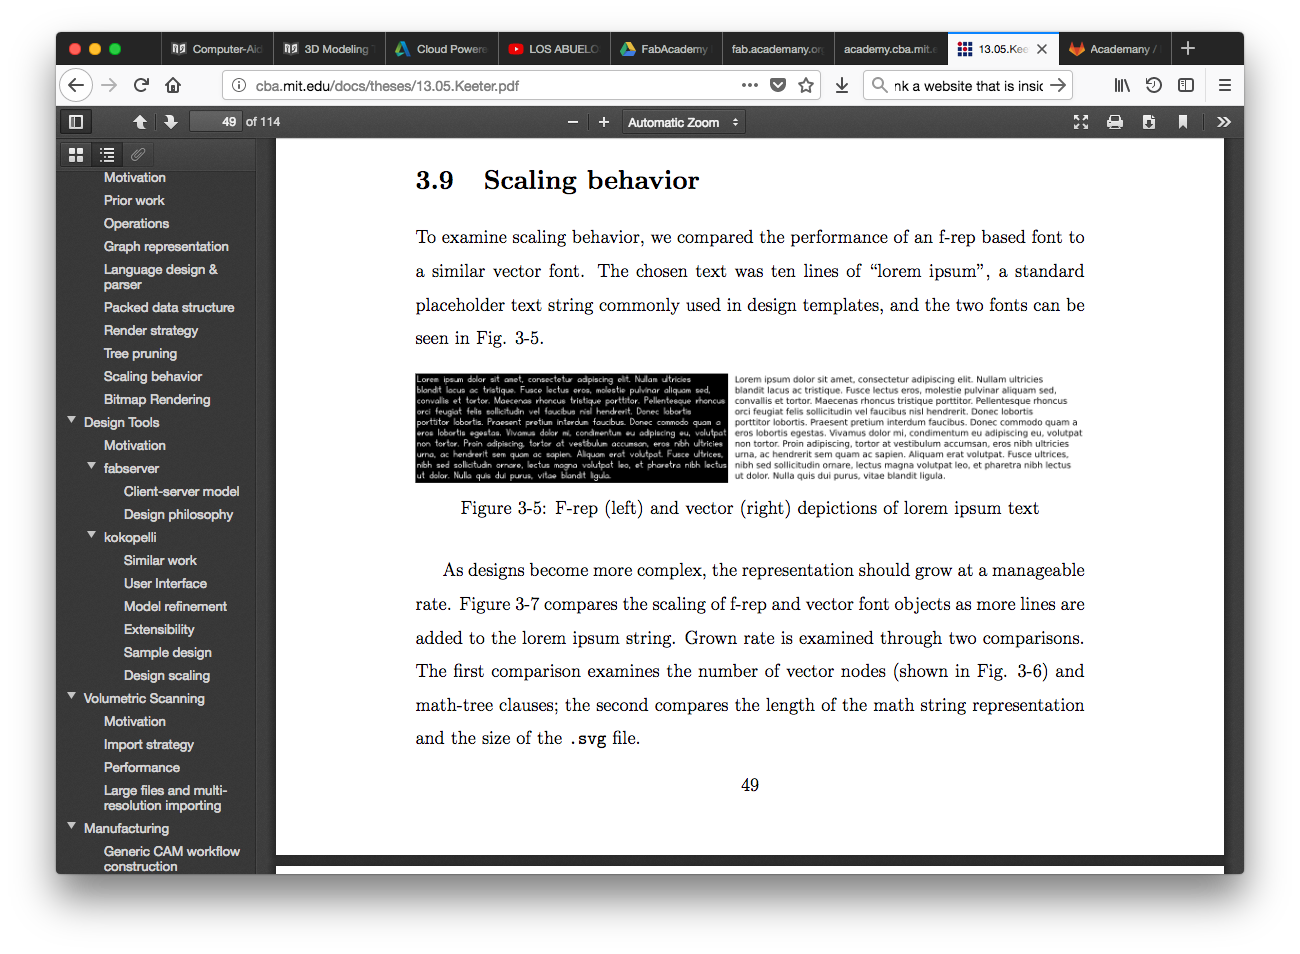This screenshot has width=1300, height=954.
Task: Open the browser home page
Action: 173,85
